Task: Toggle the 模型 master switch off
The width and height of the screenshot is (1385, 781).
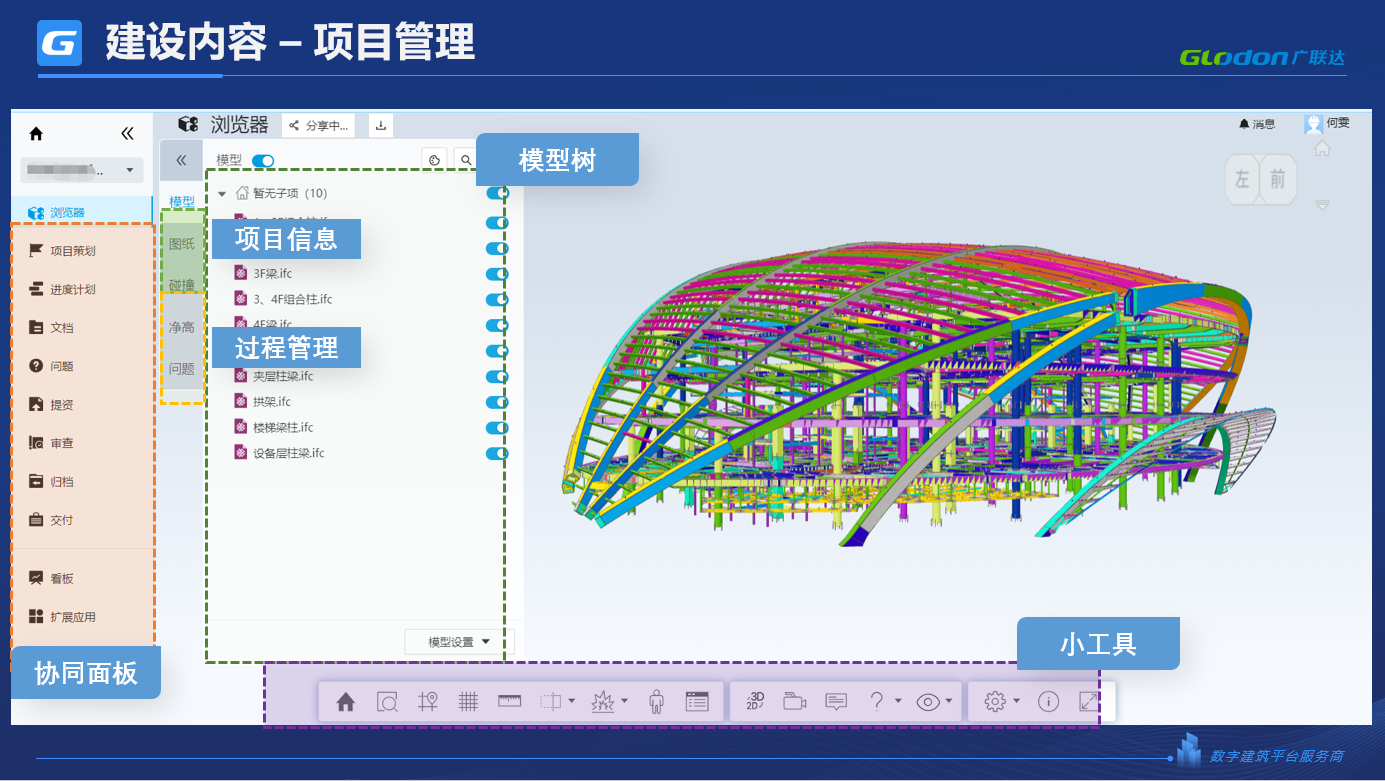Action: click(x=263, y=160)
